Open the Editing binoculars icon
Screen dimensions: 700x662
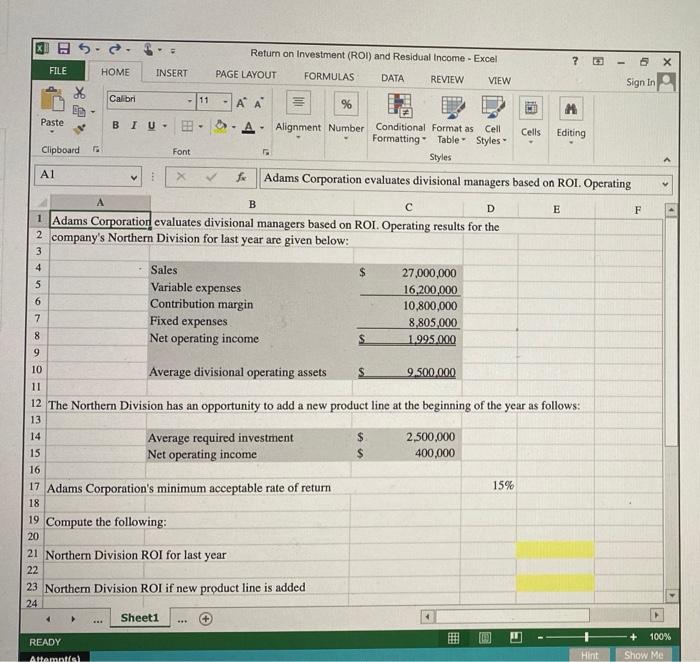(571, 109)
